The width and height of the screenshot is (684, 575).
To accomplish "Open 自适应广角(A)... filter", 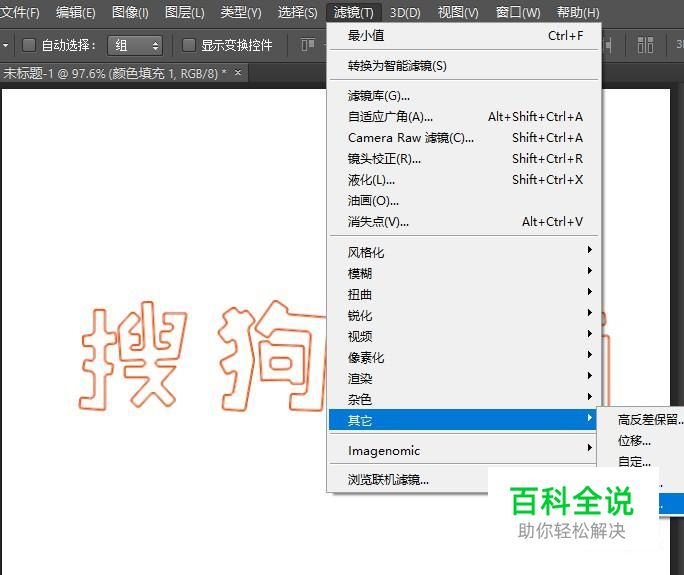I will tap(464, 116).
